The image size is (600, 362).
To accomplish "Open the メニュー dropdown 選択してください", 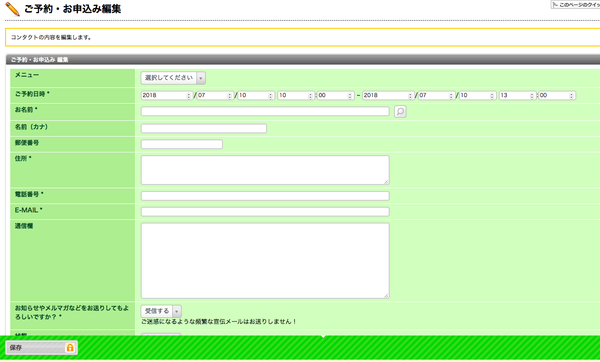I will point(173,78).
